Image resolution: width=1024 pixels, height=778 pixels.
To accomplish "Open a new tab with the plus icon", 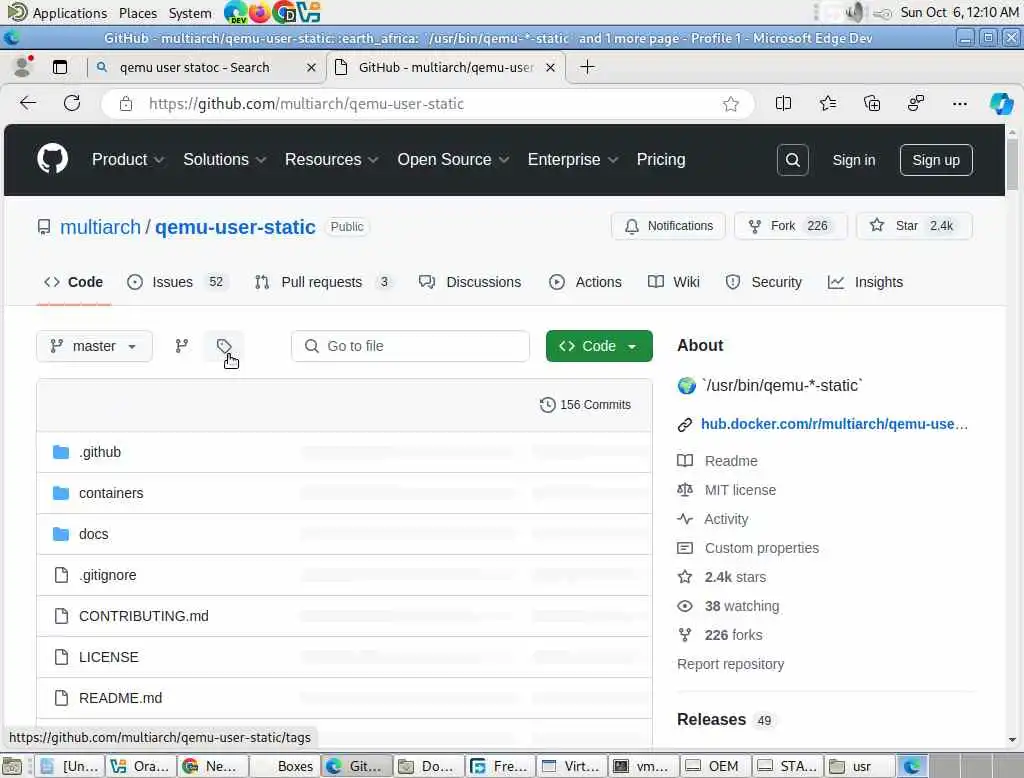I will point(587,67).
